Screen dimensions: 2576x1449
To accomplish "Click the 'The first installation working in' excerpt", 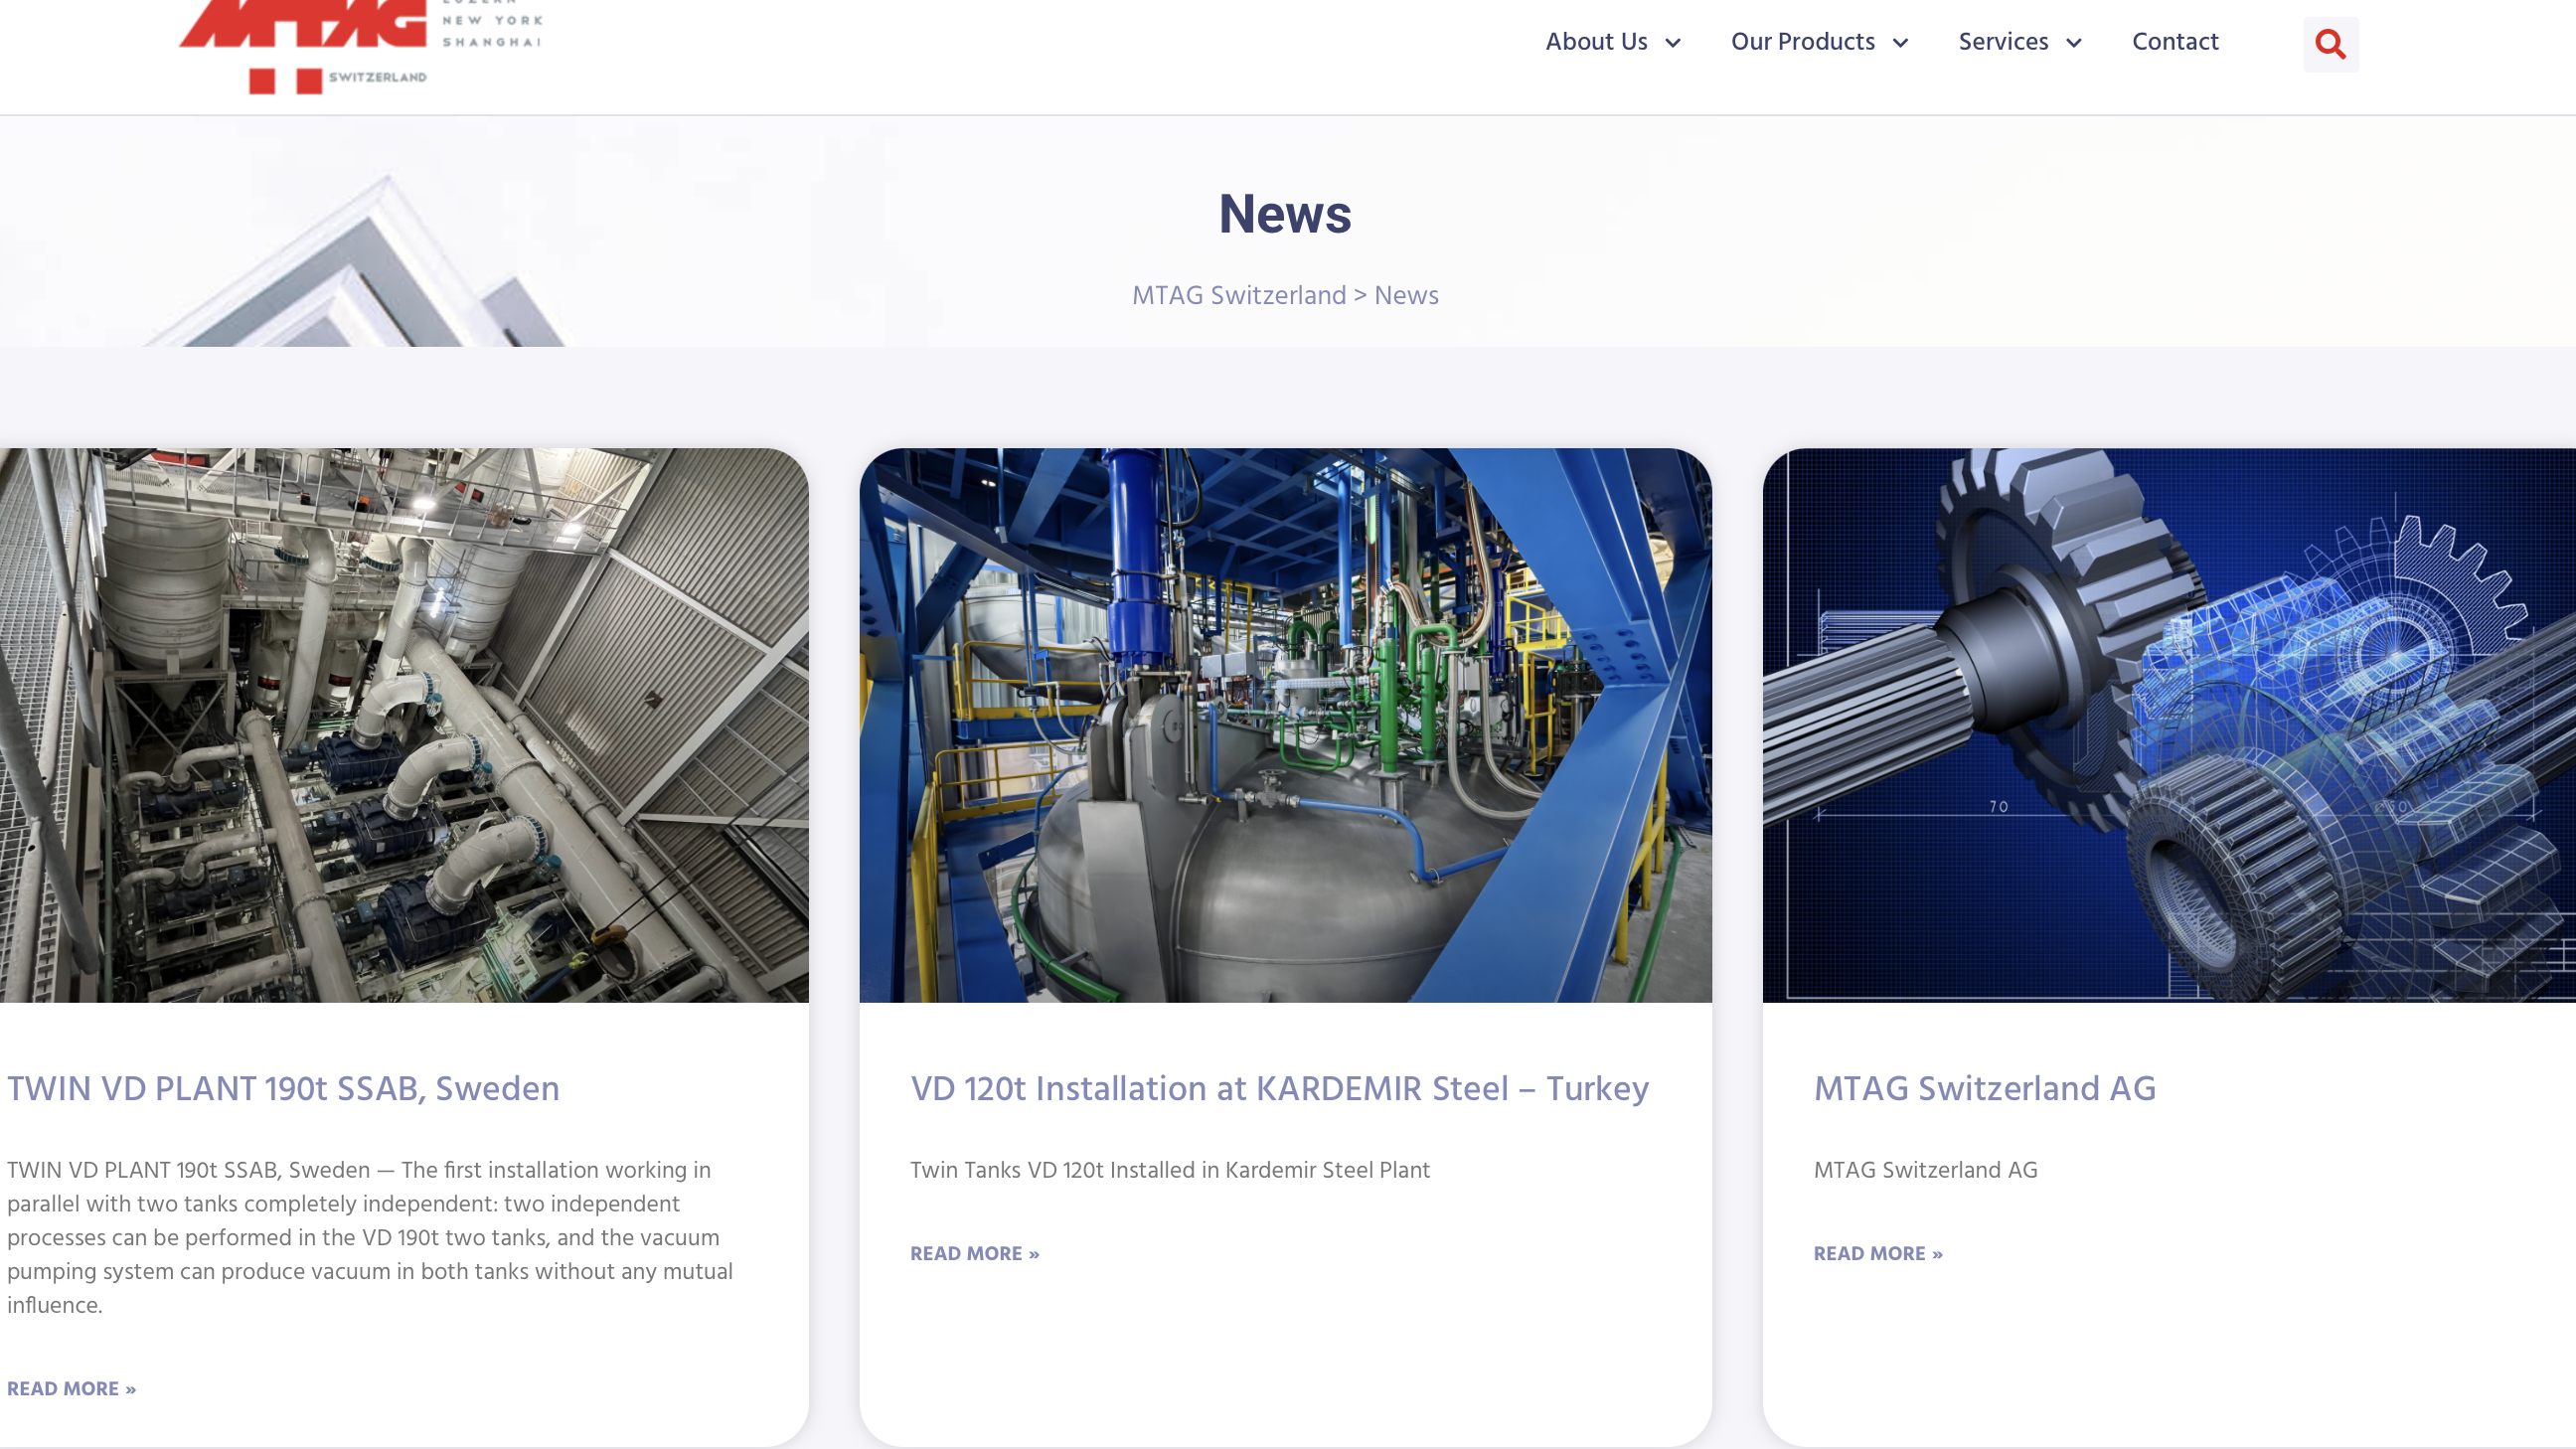I will tap(370, 1237).
